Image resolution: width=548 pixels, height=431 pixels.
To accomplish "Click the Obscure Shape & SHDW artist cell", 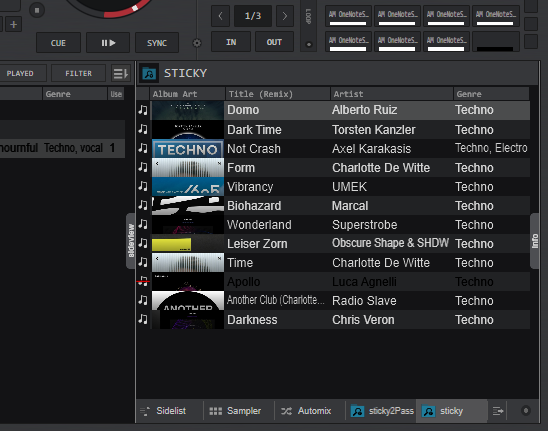I will (390, 243).
